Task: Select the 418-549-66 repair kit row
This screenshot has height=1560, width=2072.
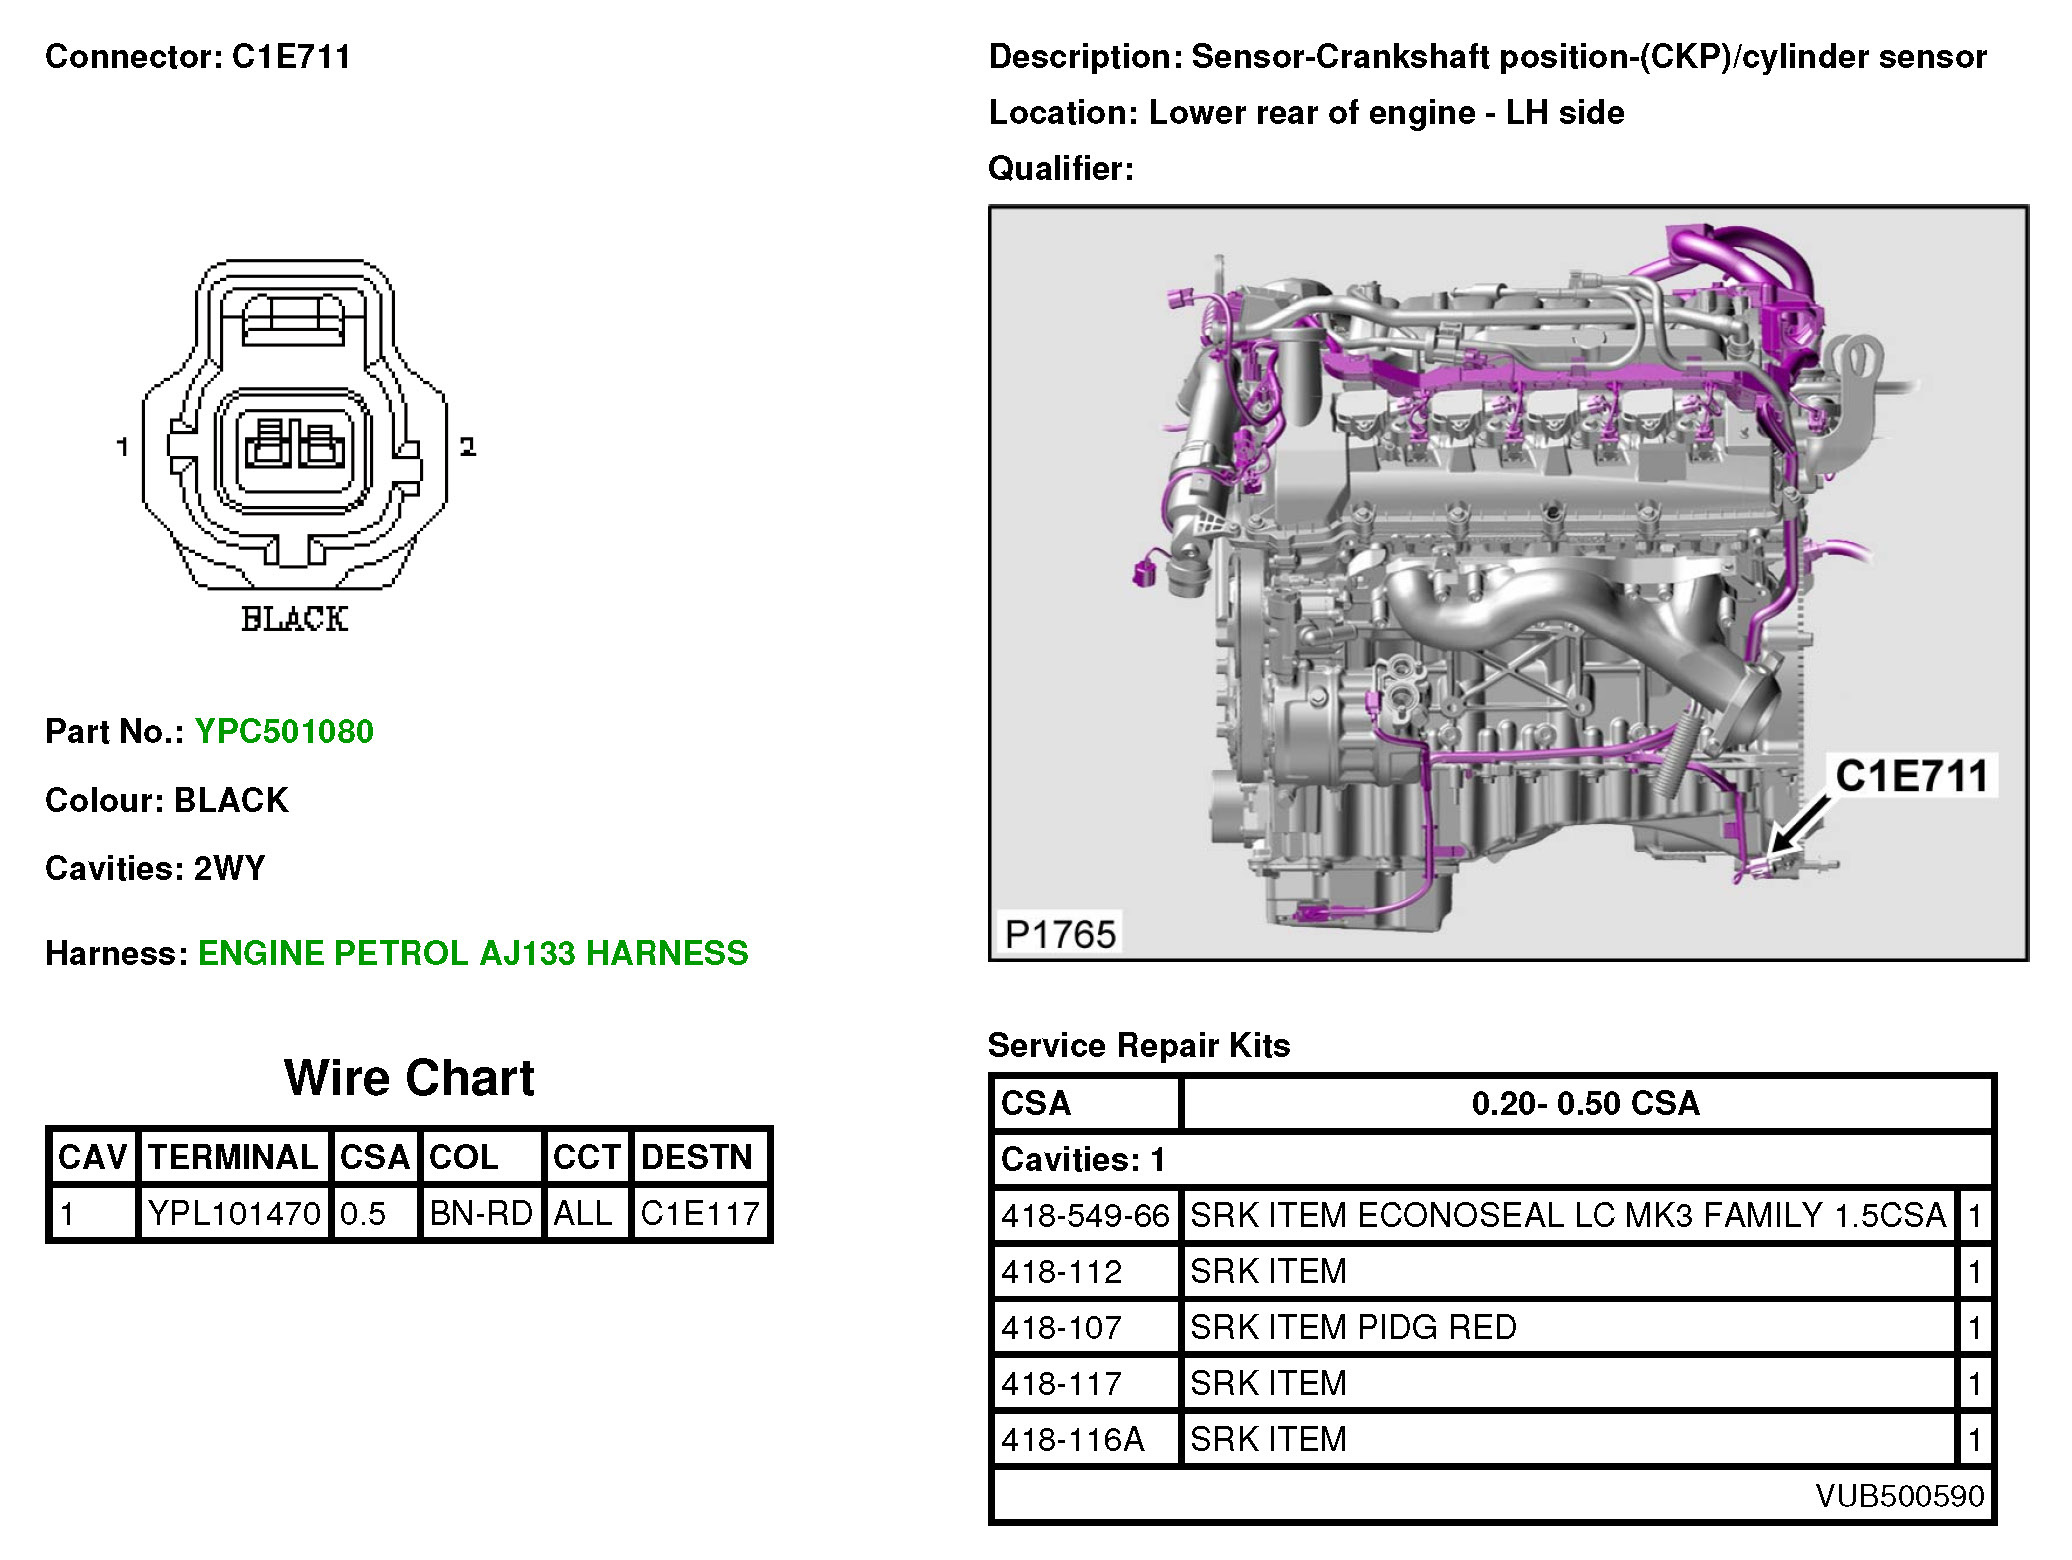Action: (1085, 1216)
